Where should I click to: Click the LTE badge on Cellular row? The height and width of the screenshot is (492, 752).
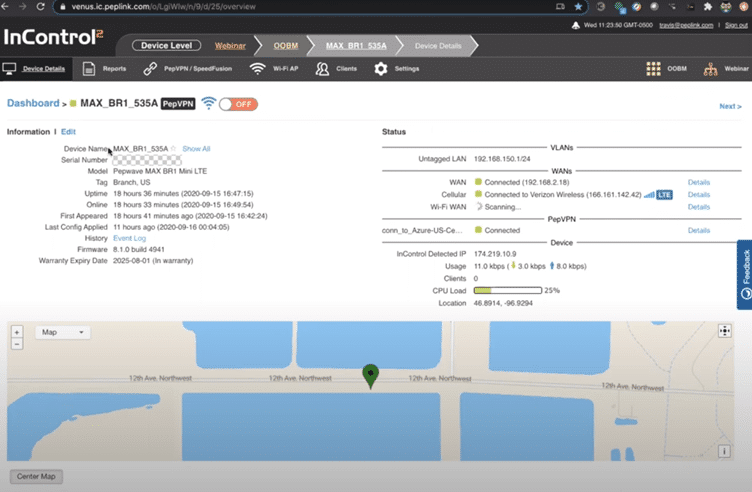664,195
